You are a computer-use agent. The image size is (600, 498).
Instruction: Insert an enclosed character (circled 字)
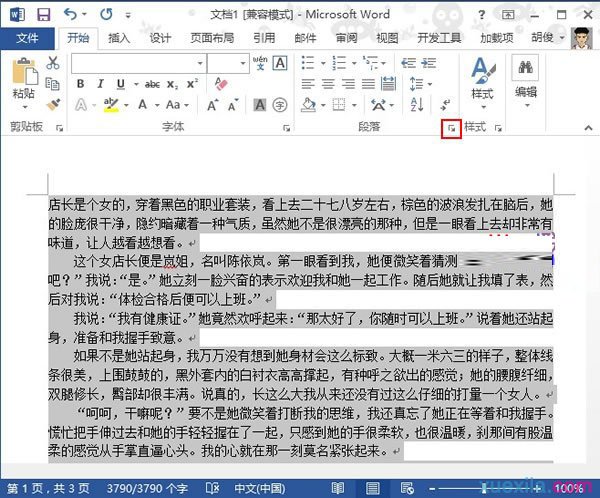point(280,104)
